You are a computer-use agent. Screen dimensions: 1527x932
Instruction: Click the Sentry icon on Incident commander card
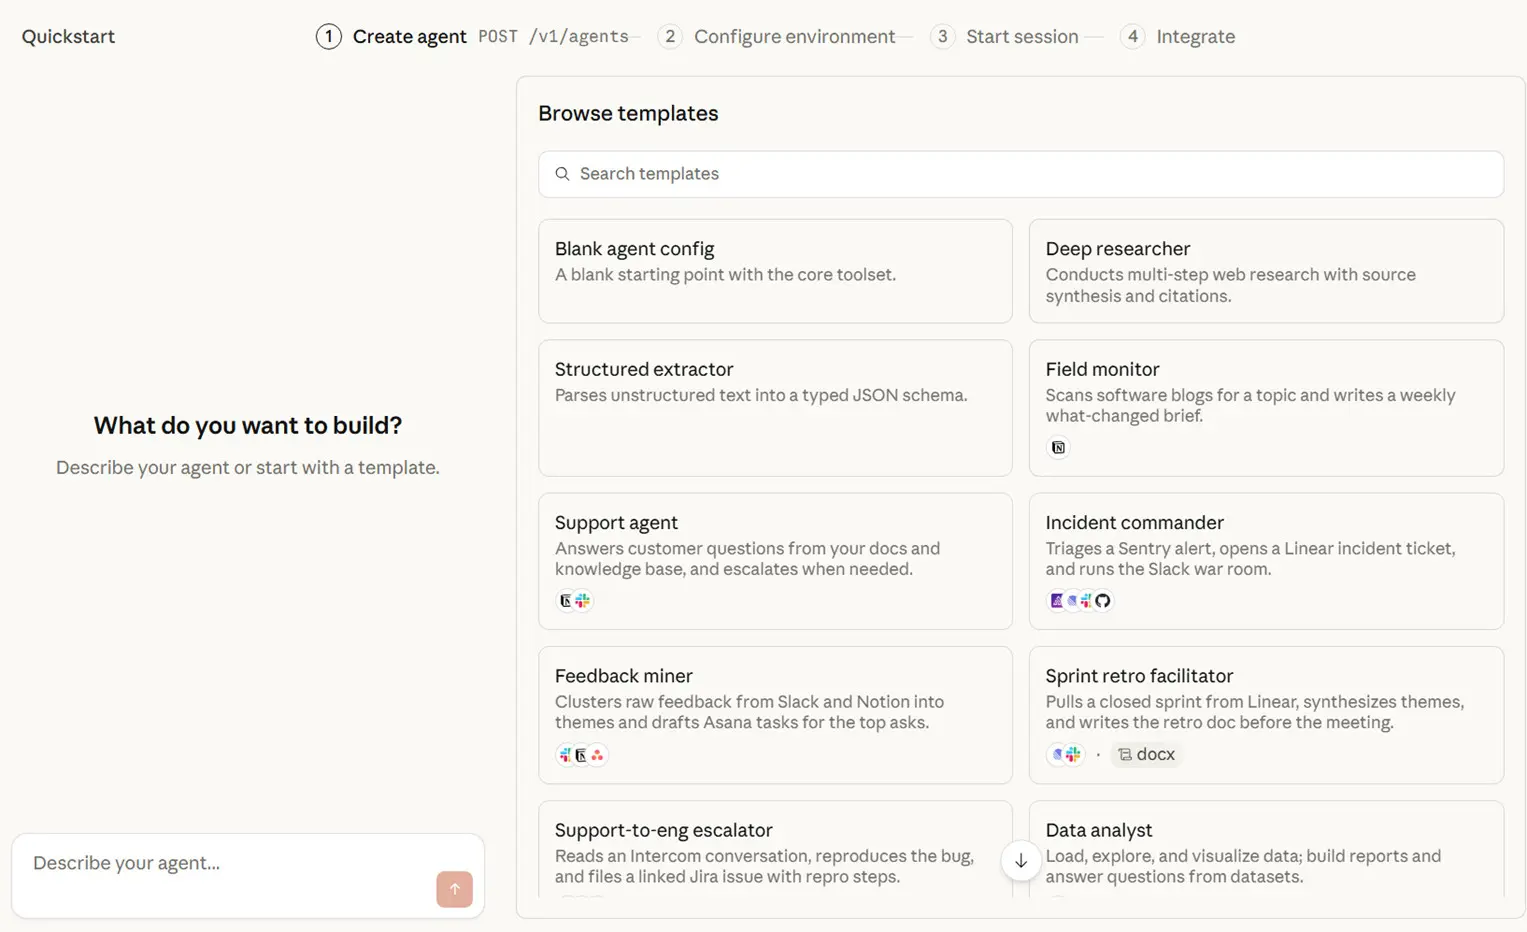tap(1056, 601)
